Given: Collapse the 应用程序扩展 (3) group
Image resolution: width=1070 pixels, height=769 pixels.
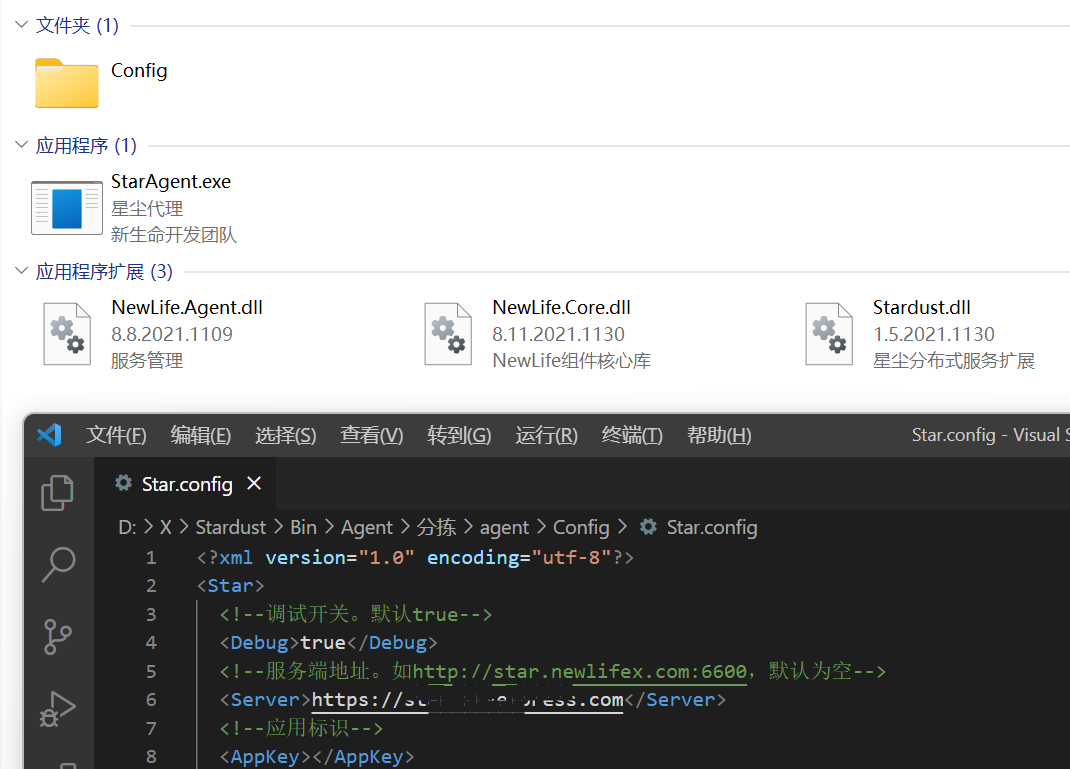Looking at the screenshot, I should coord(21,271).
